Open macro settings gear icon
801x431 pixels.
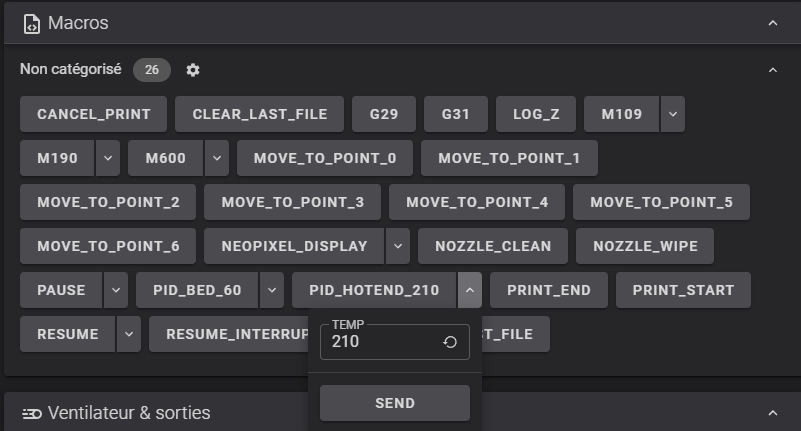(193, 70)
